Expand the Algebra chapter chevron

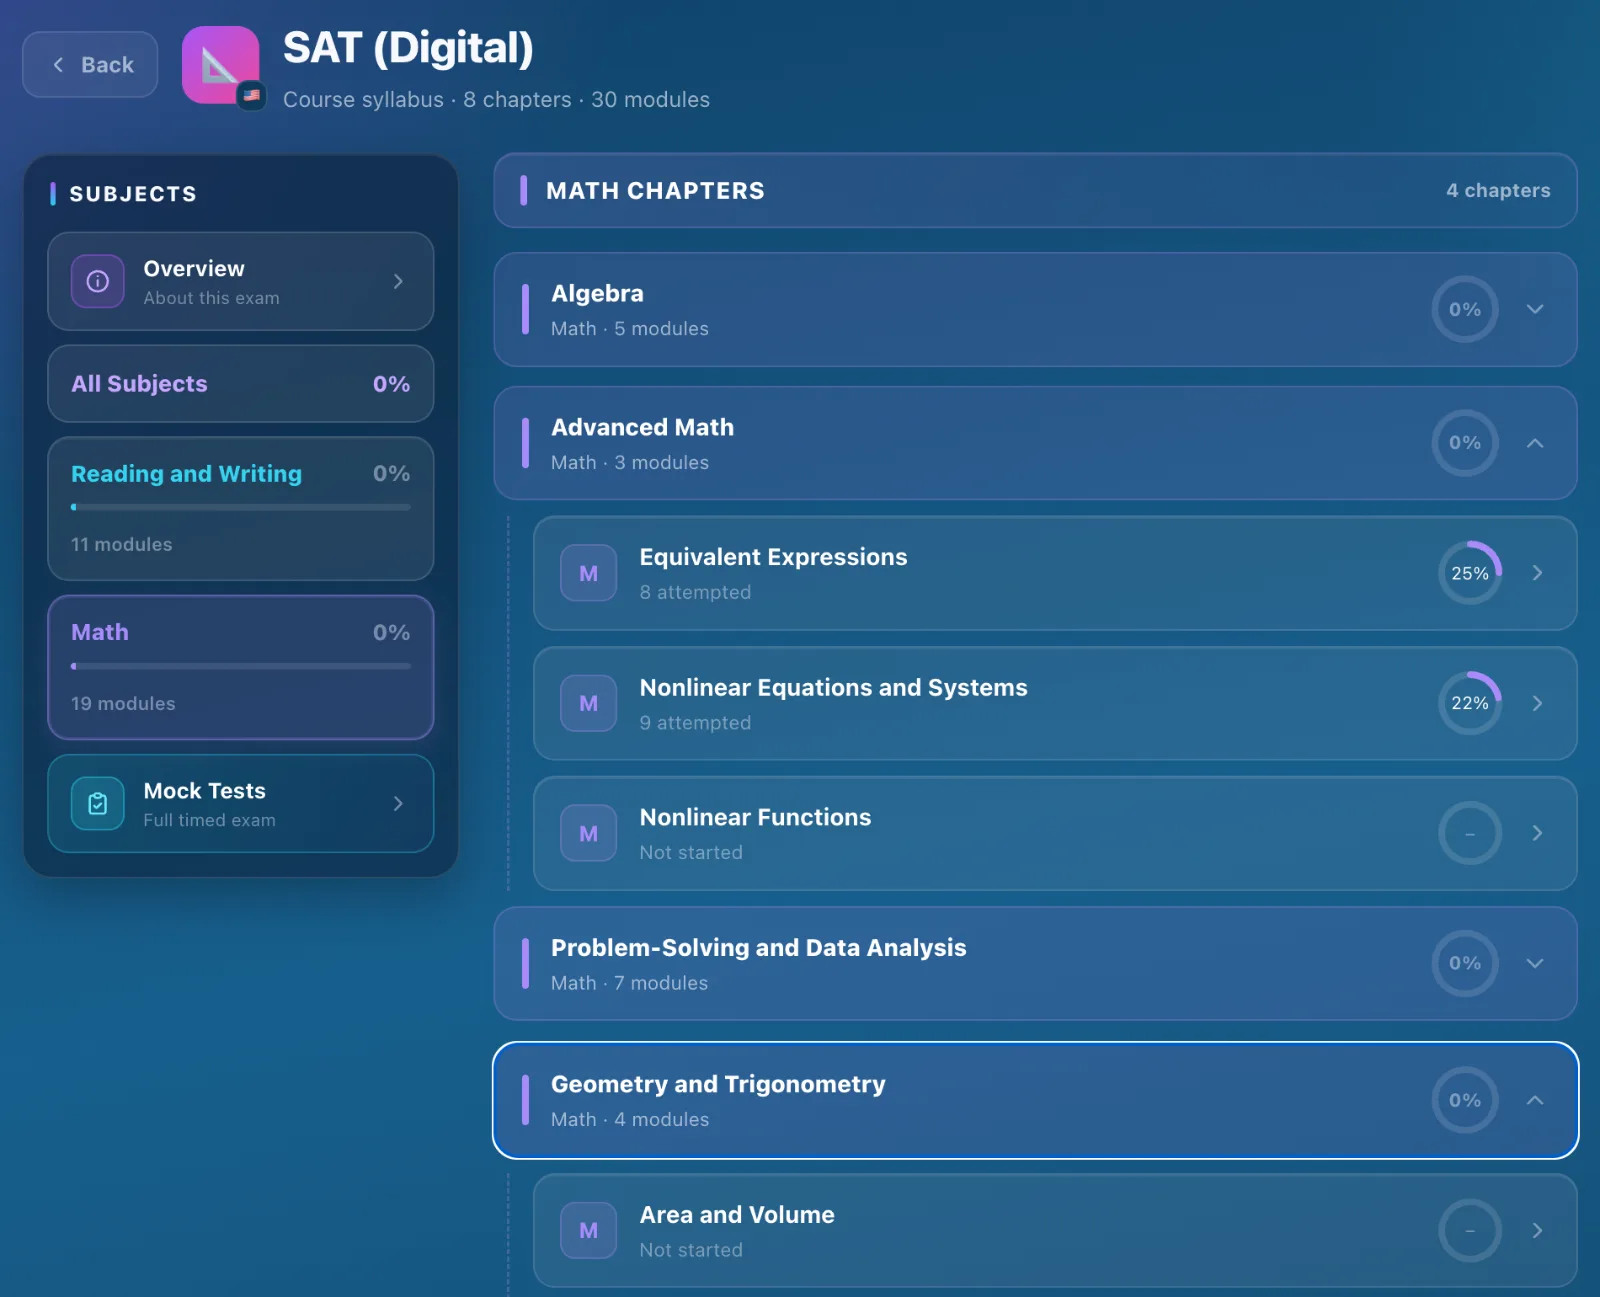[x=1535, y=309]
